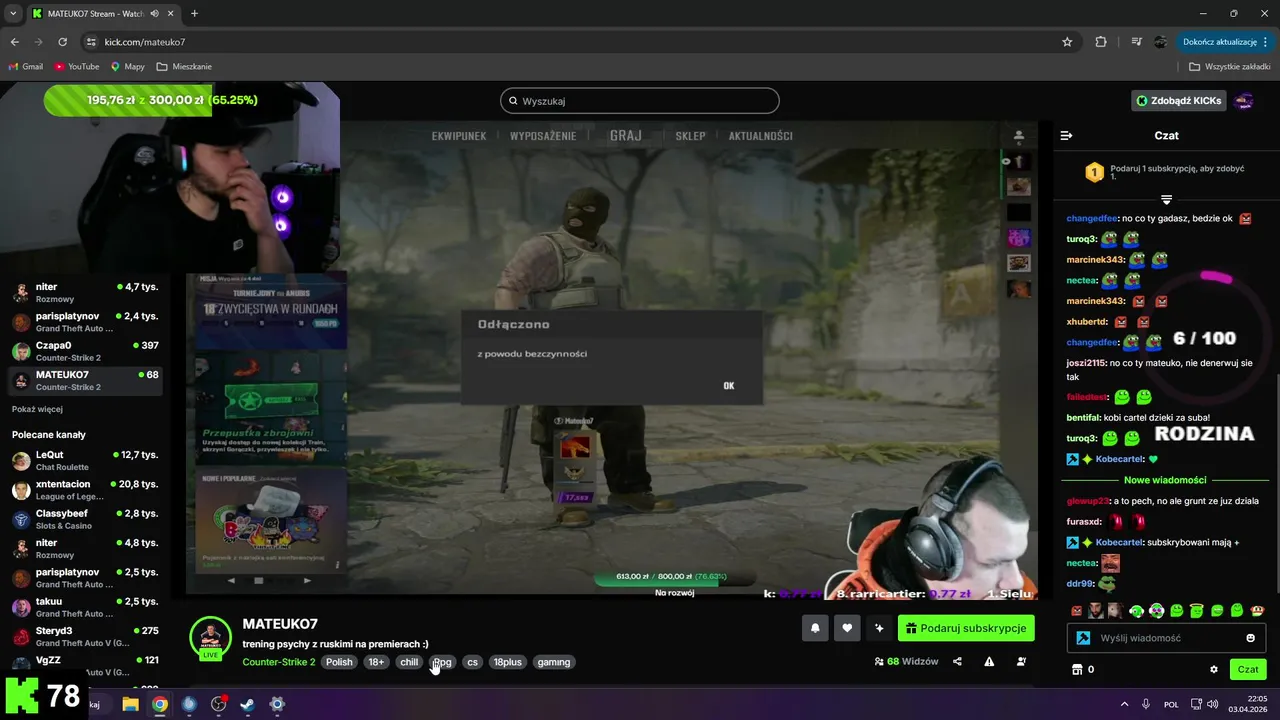Click Nowe wiadomości to jump to new messages
The image size is (1280, 720).
coord(1165,480)
